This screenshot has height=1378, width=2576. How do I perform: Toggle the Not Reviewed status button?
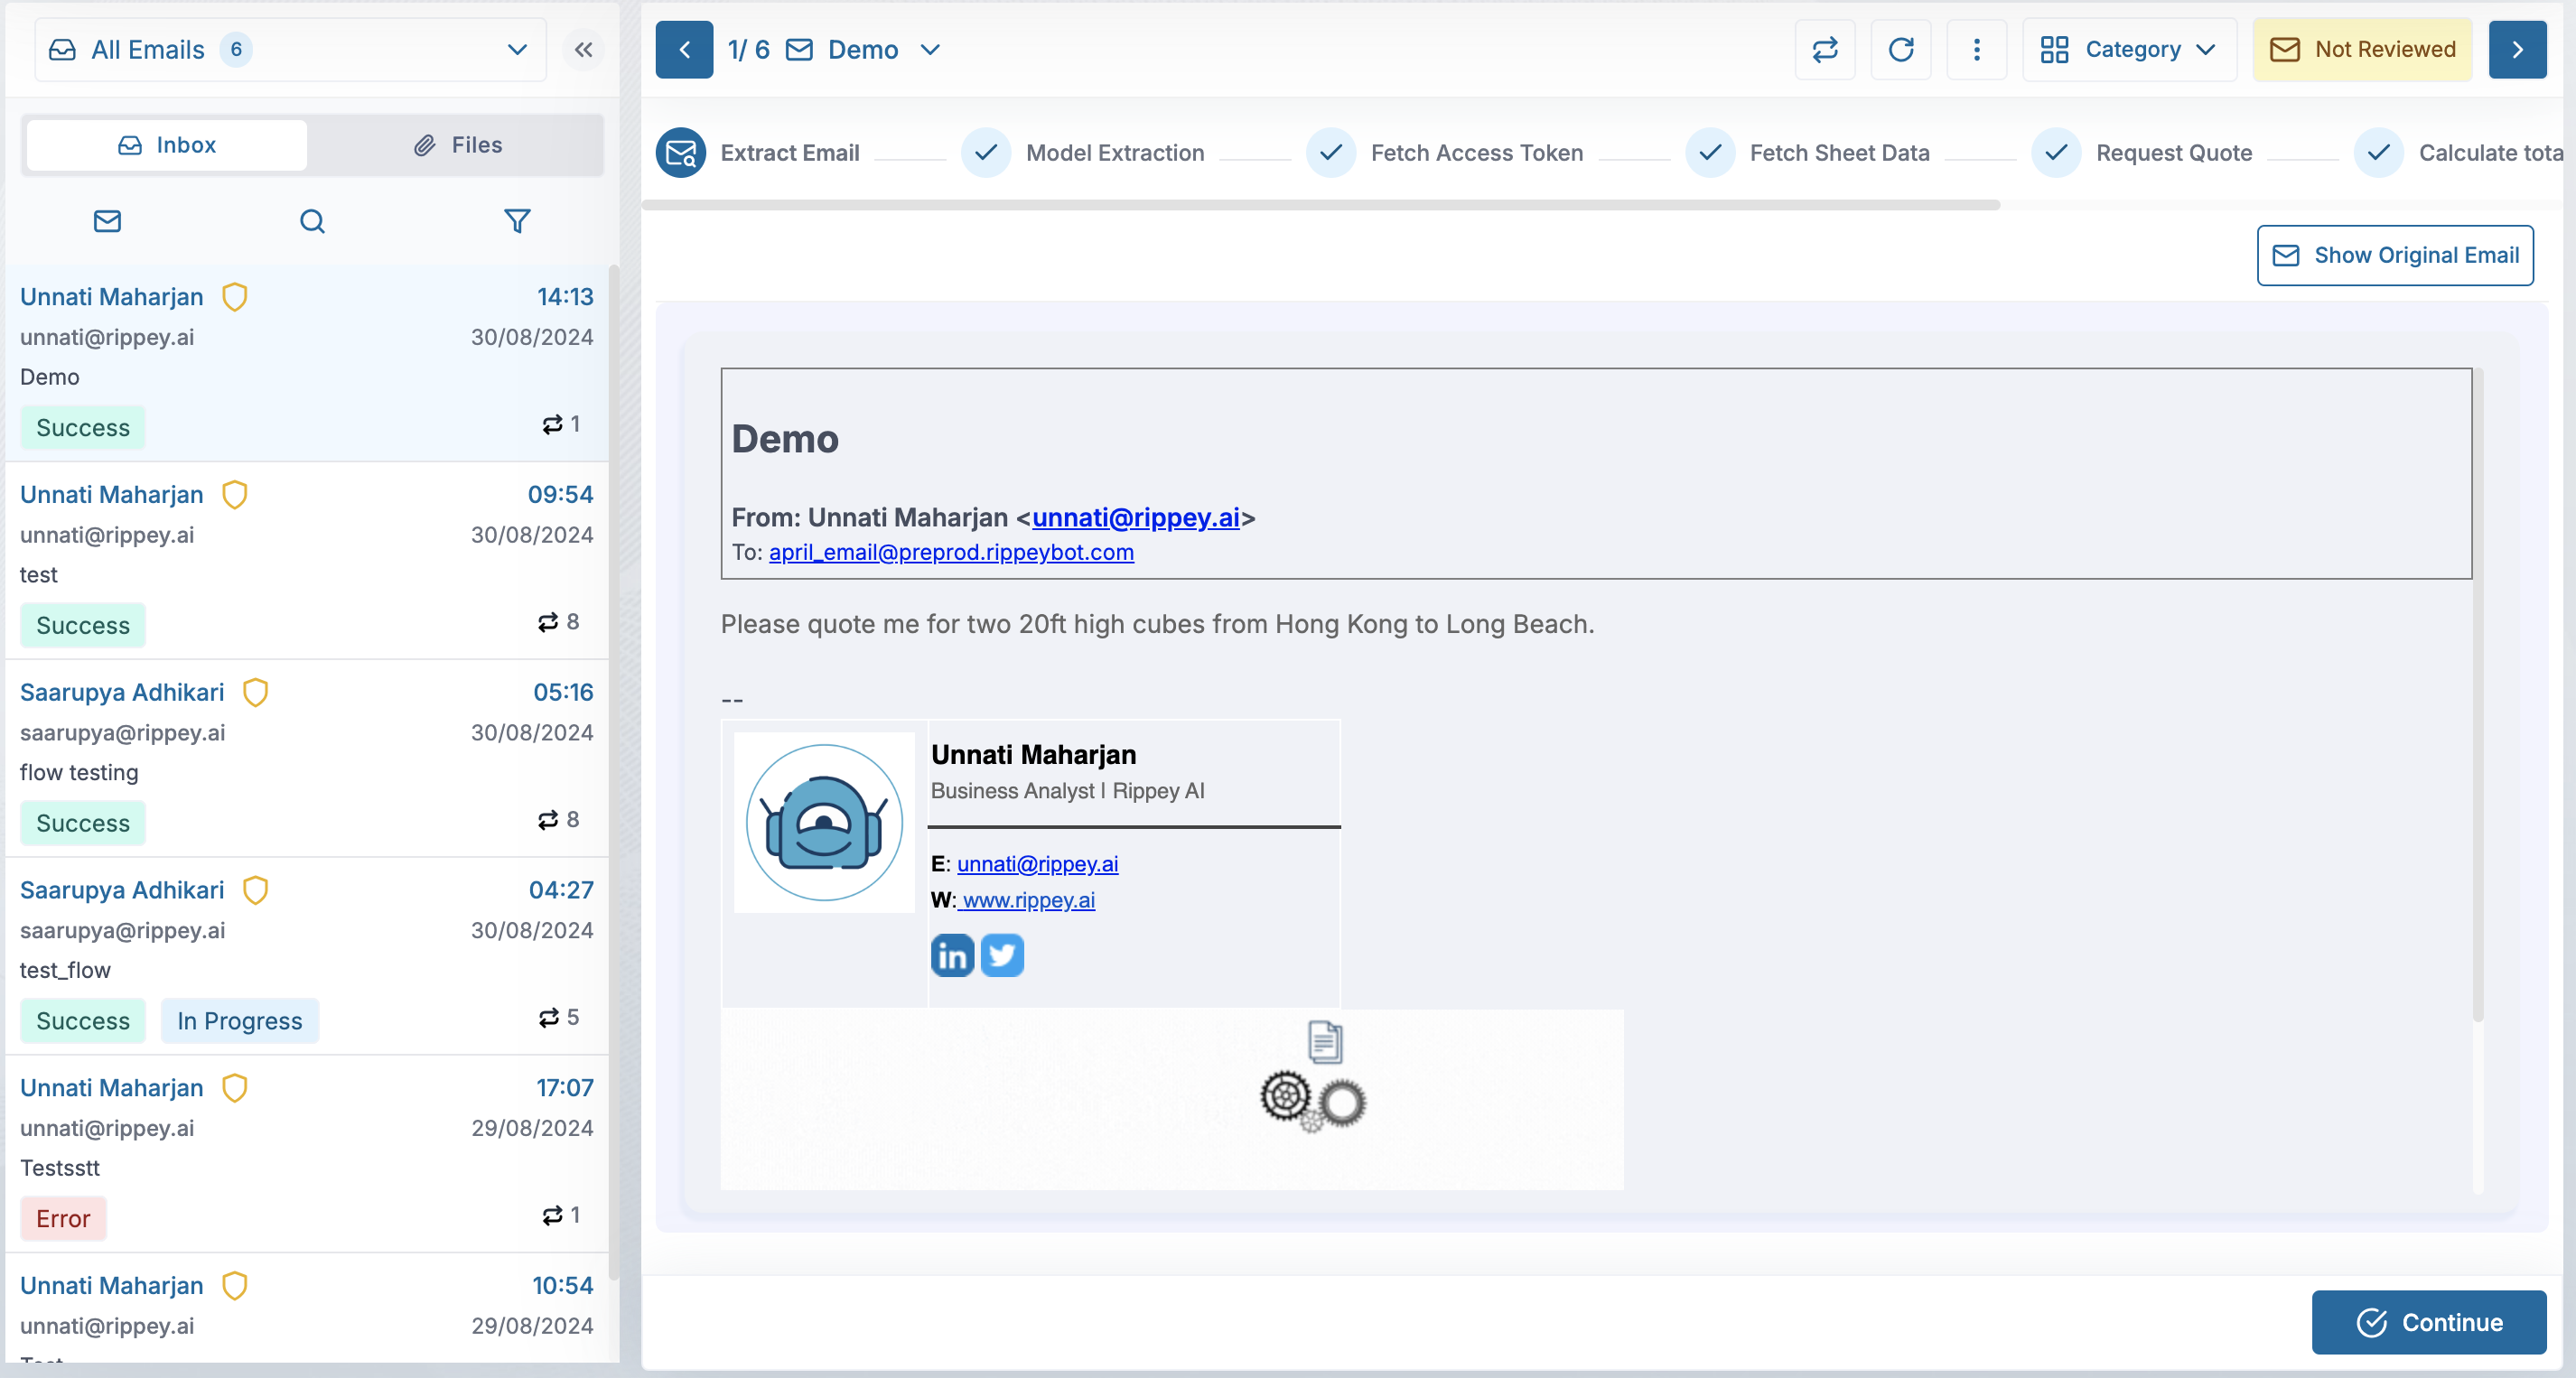click(x=2362, y=50)
